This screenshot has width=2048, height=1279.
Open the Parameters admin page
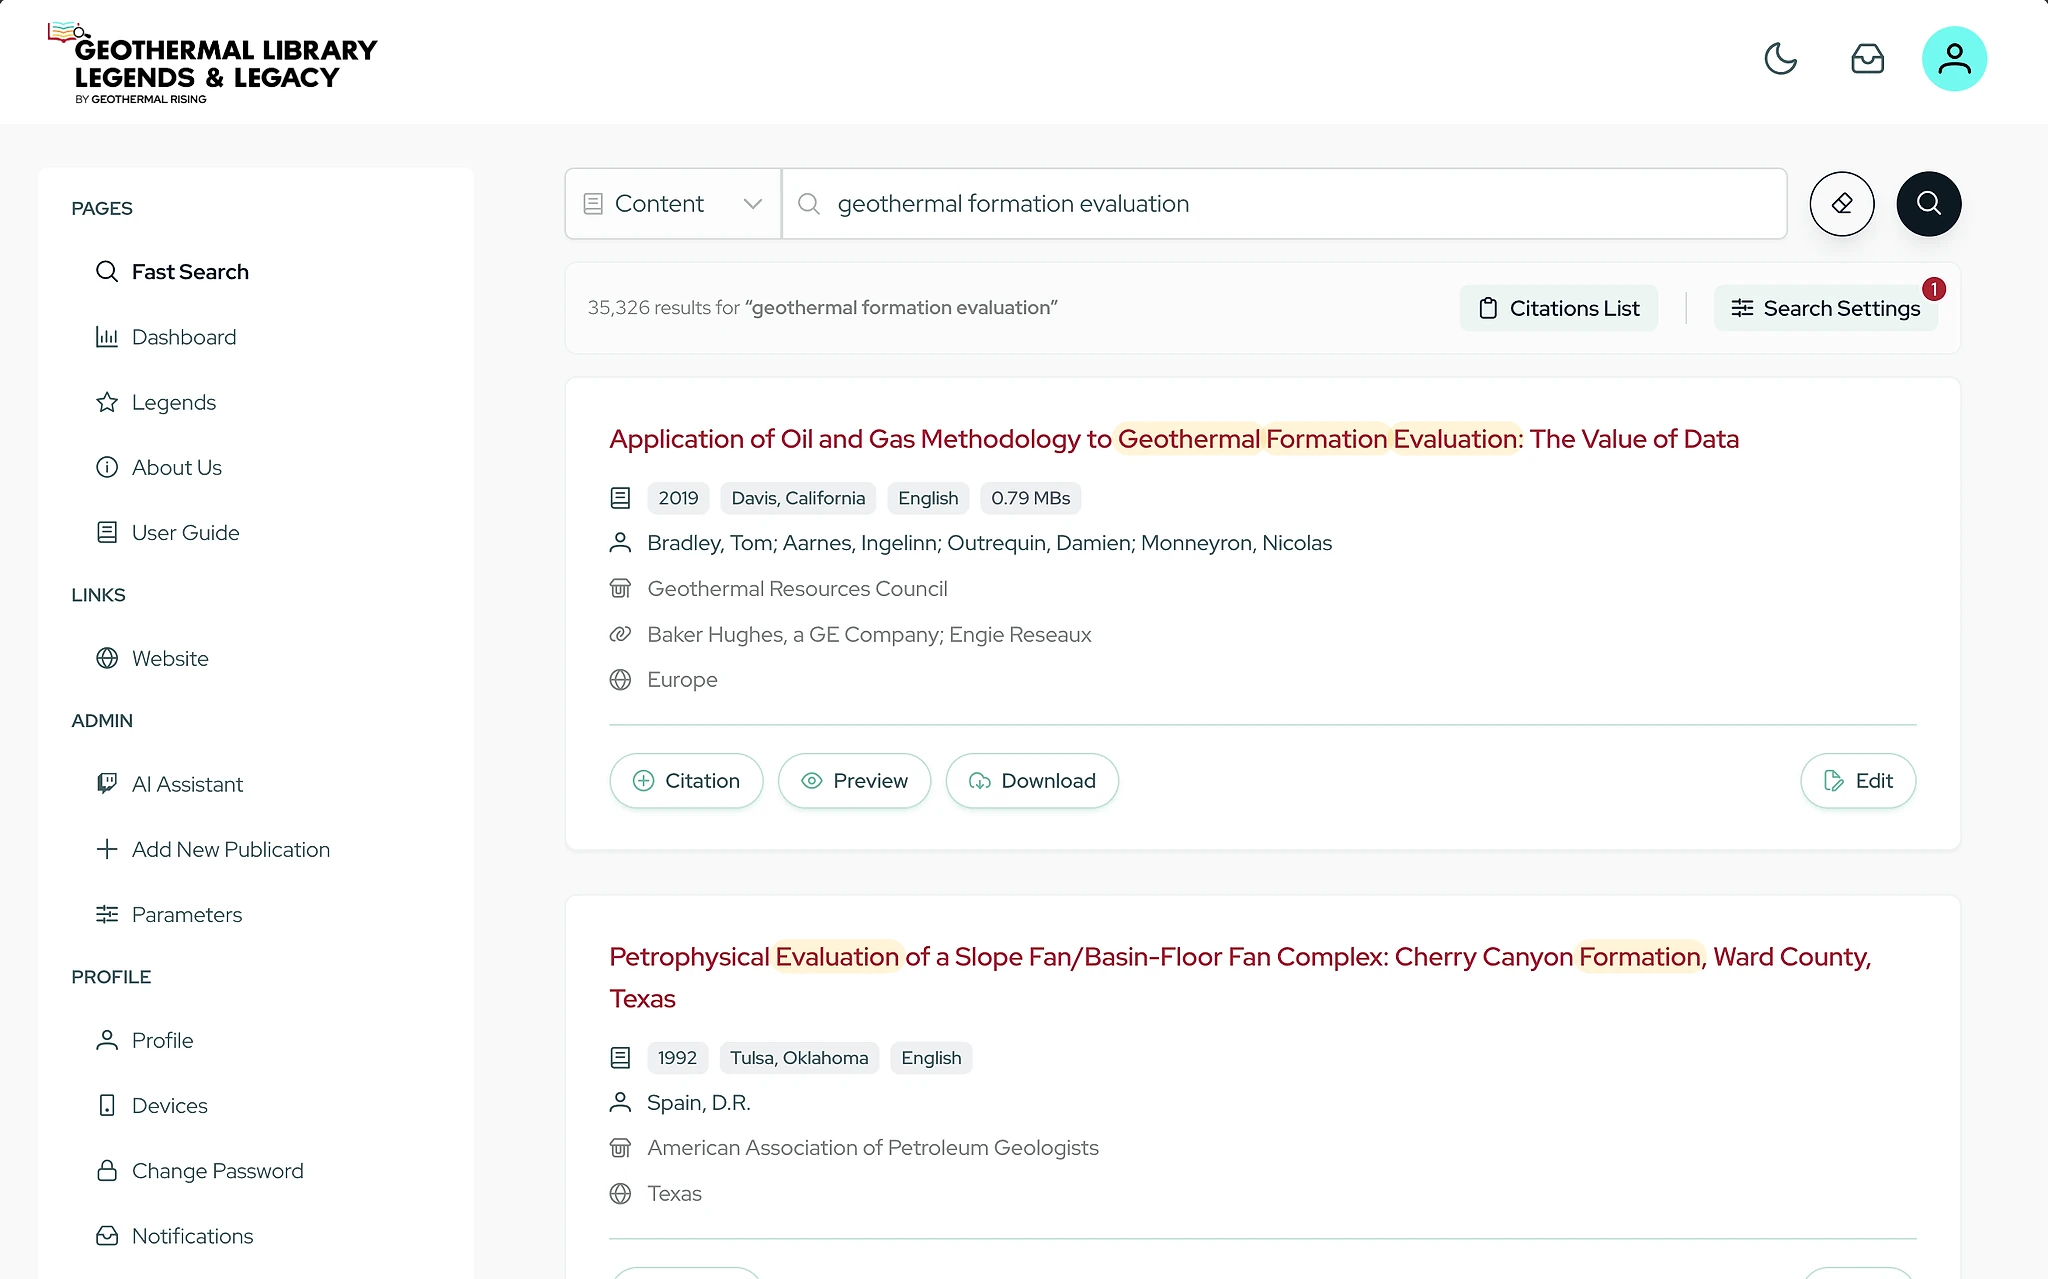186,914
